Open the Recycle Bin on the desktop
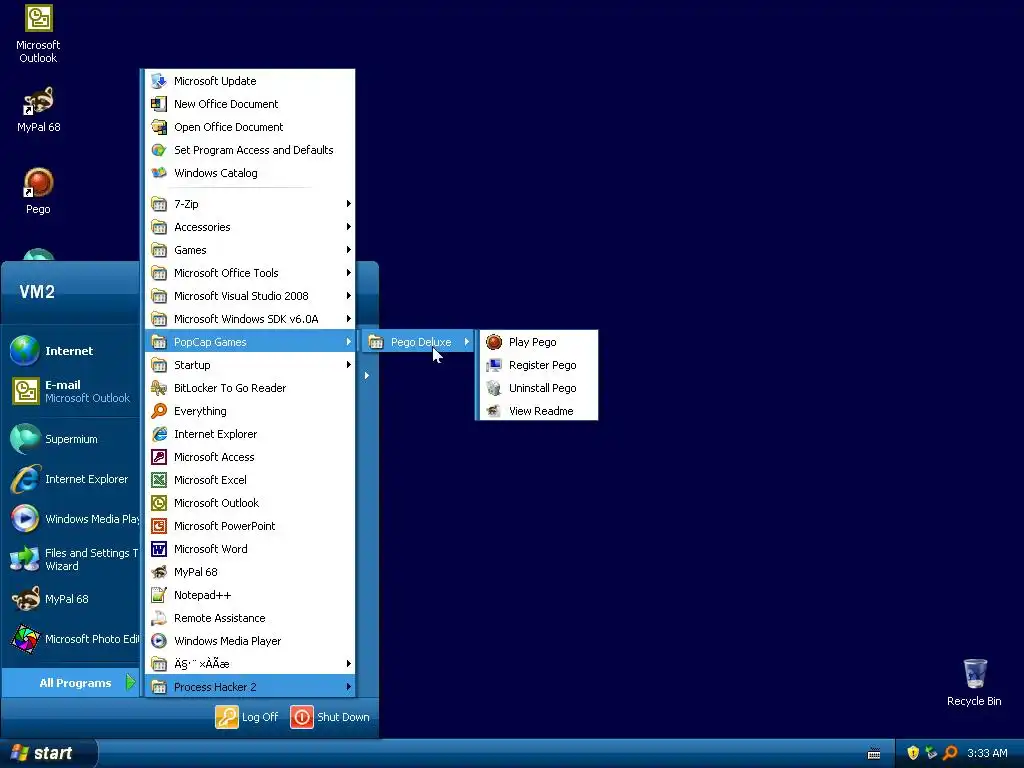The height and width of the screenshot is (768, 1024). point(974,673)
